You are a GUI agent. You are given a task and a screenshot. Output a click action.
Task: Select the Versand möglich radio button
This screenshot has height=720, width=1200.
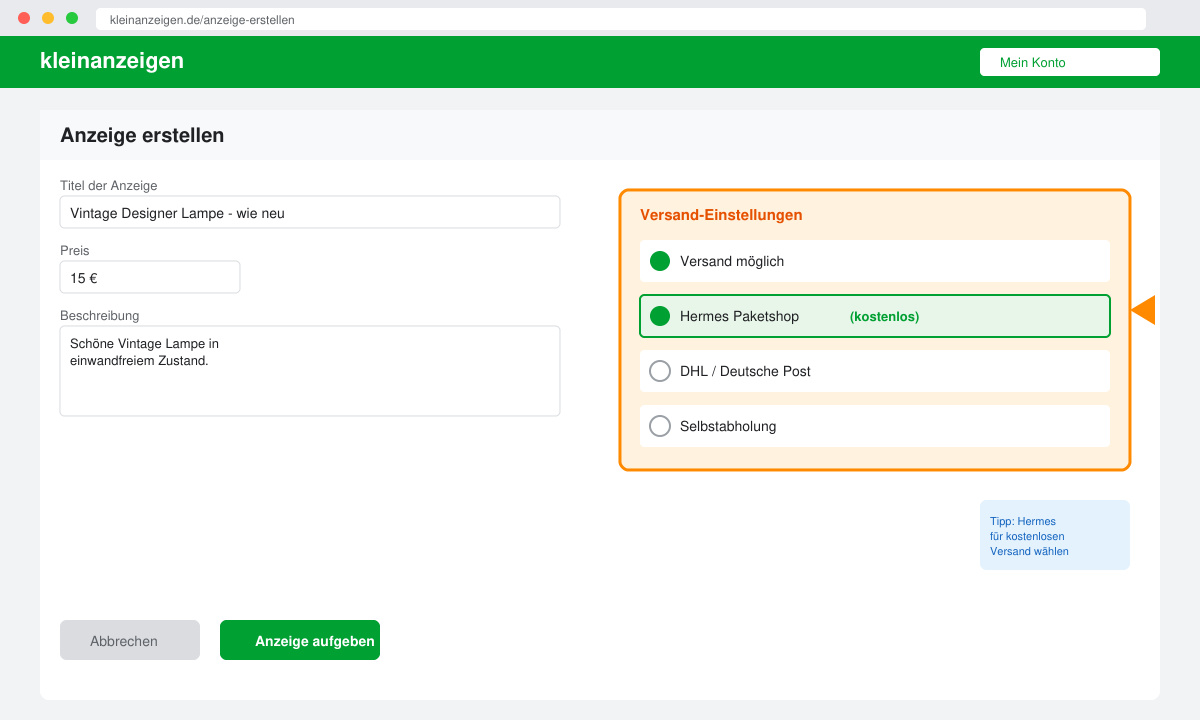point(660,261)
